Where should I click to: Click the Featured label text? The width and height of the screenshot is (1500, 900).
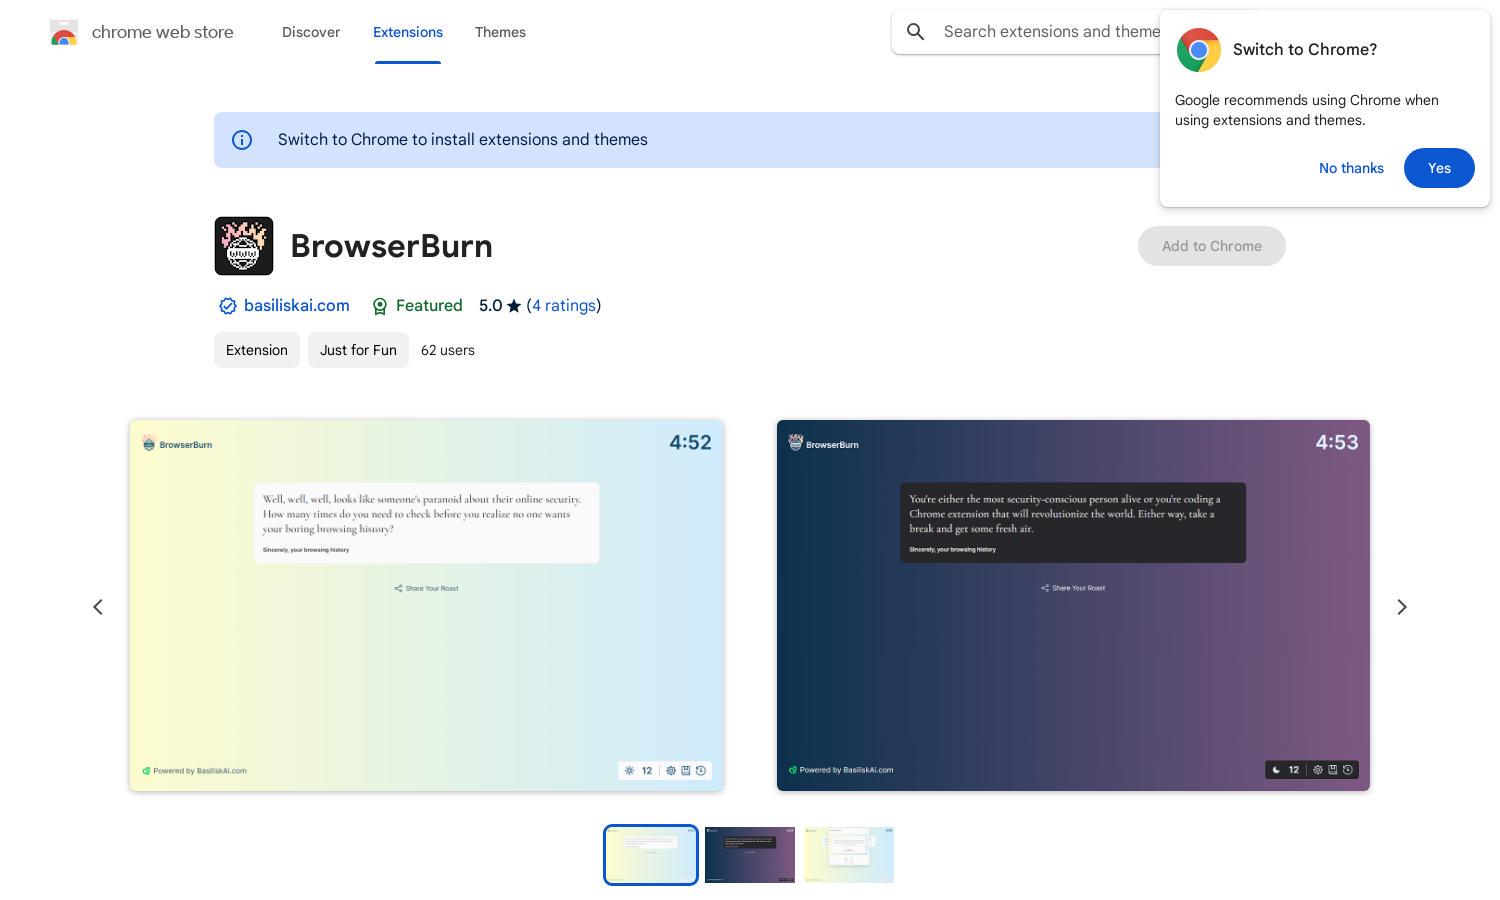[x=429, y=306]
